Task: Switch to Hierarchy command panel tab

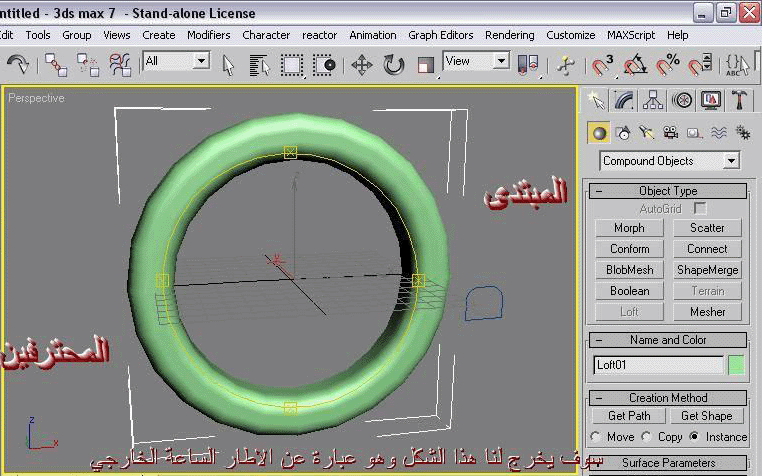Action: (653, 101)
